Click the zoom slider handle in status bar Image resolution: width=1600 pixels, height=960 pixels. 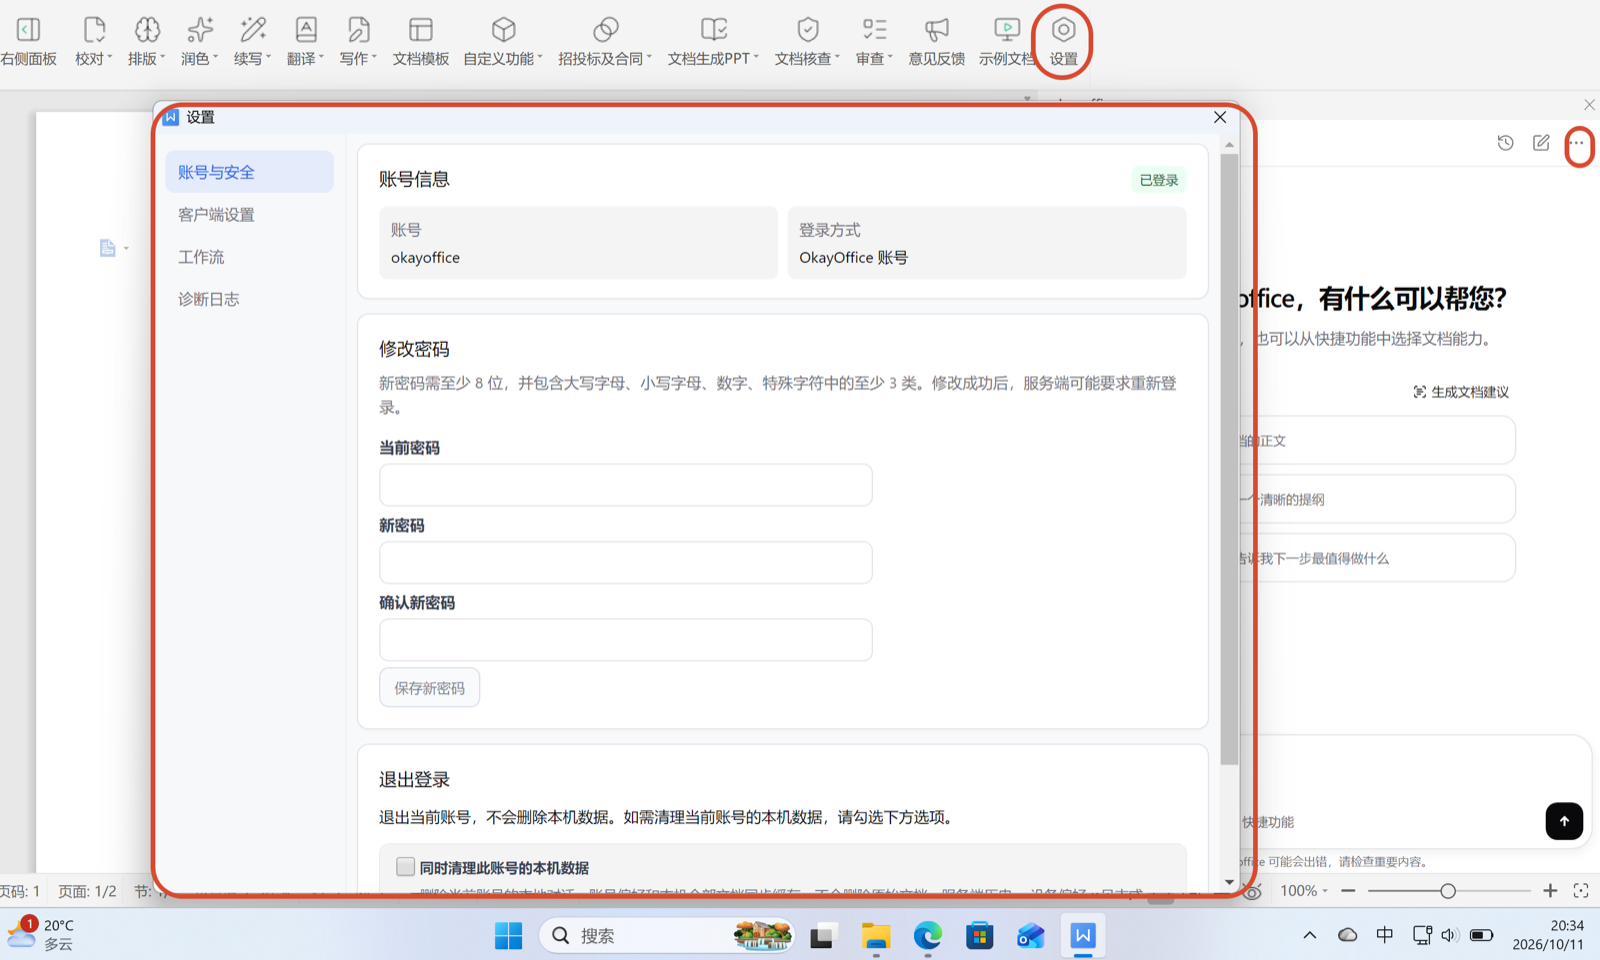(x=1447, y=890)
